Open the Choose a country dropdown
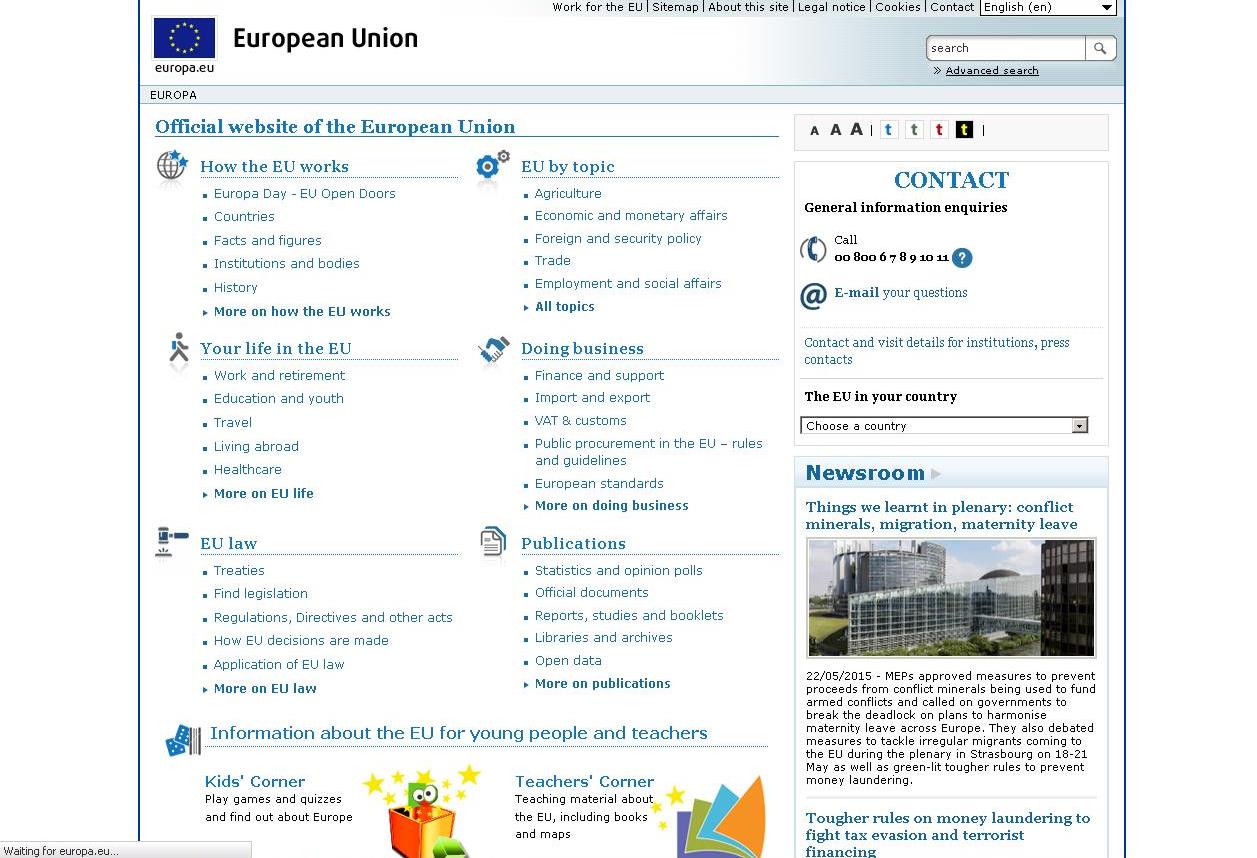Screen dimensions: 1257x858 [x=944, y=425]
